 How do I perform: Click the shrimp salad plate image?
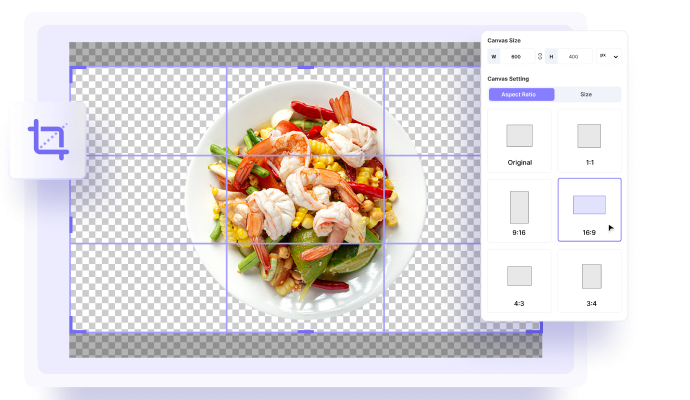305,195
